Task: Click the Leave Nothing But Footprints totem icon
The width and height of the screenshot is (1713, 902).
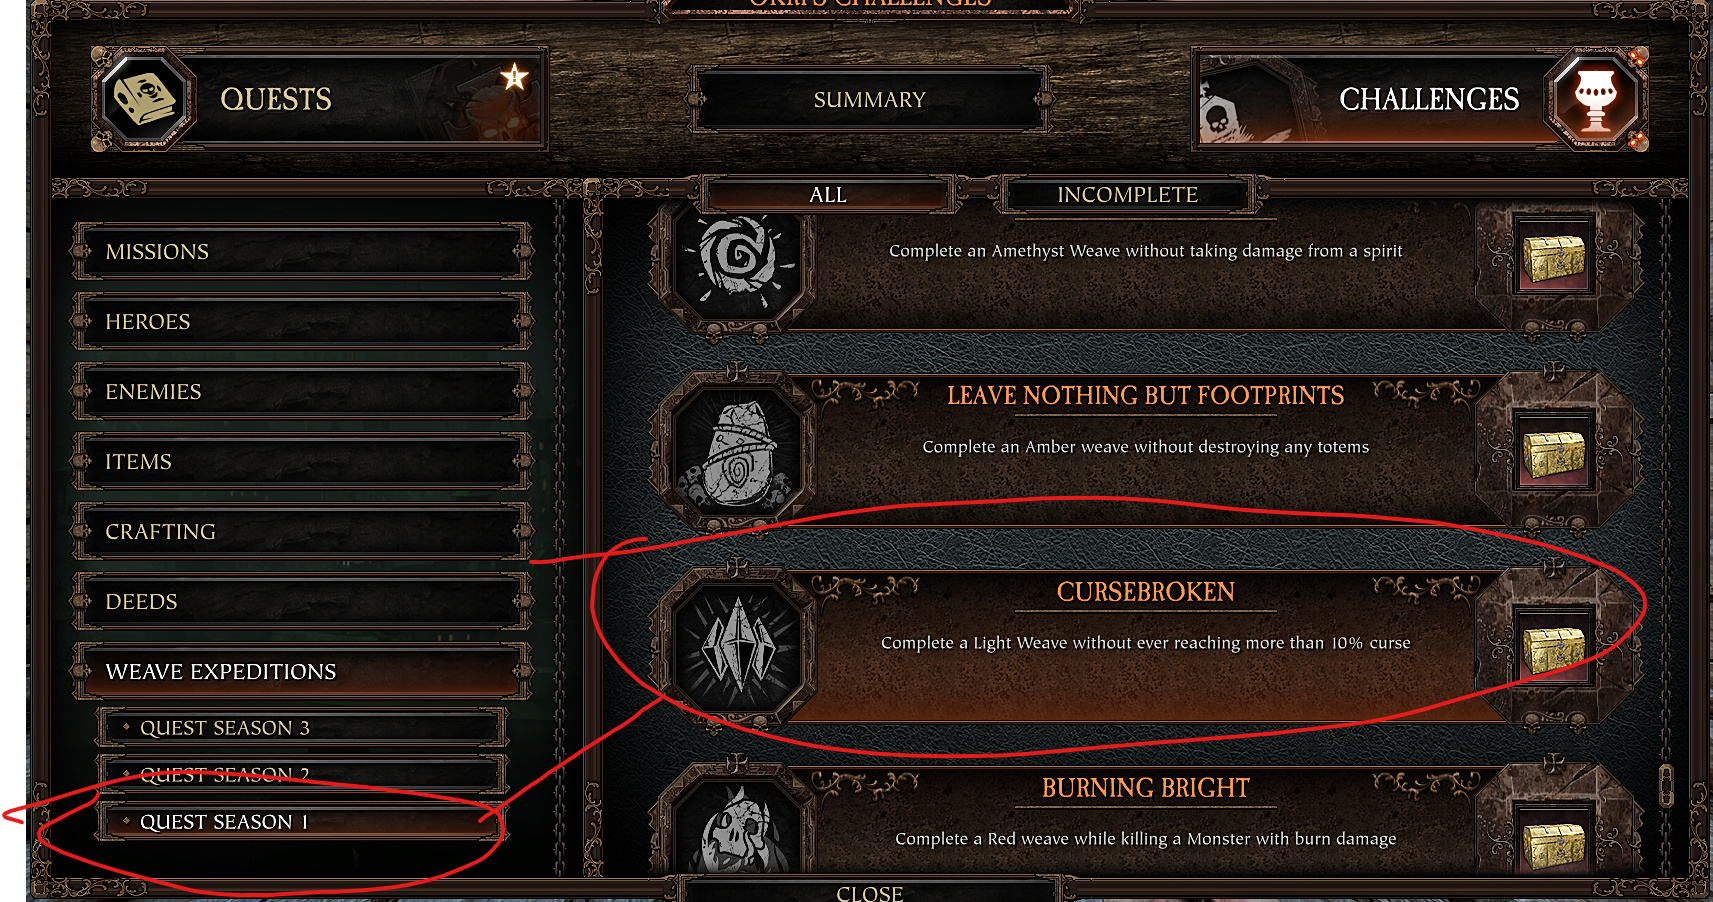Action: (739, 451)
